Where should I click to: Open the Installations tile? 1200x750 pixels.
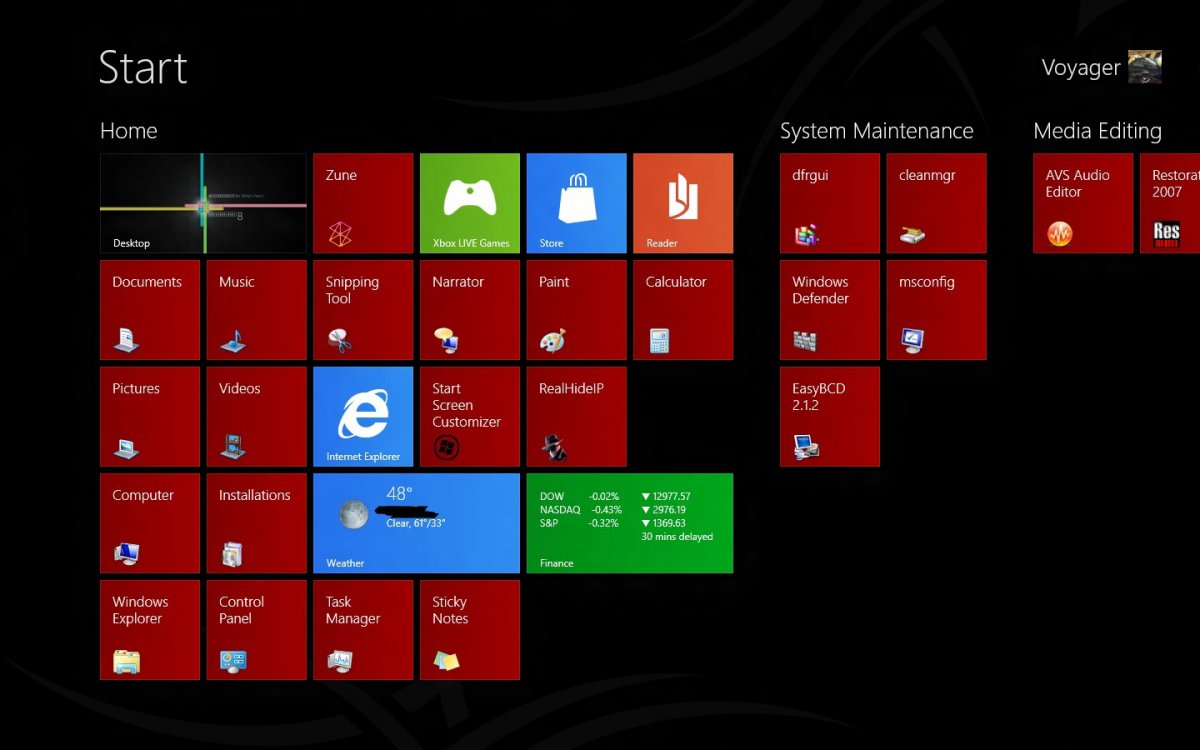257,523
